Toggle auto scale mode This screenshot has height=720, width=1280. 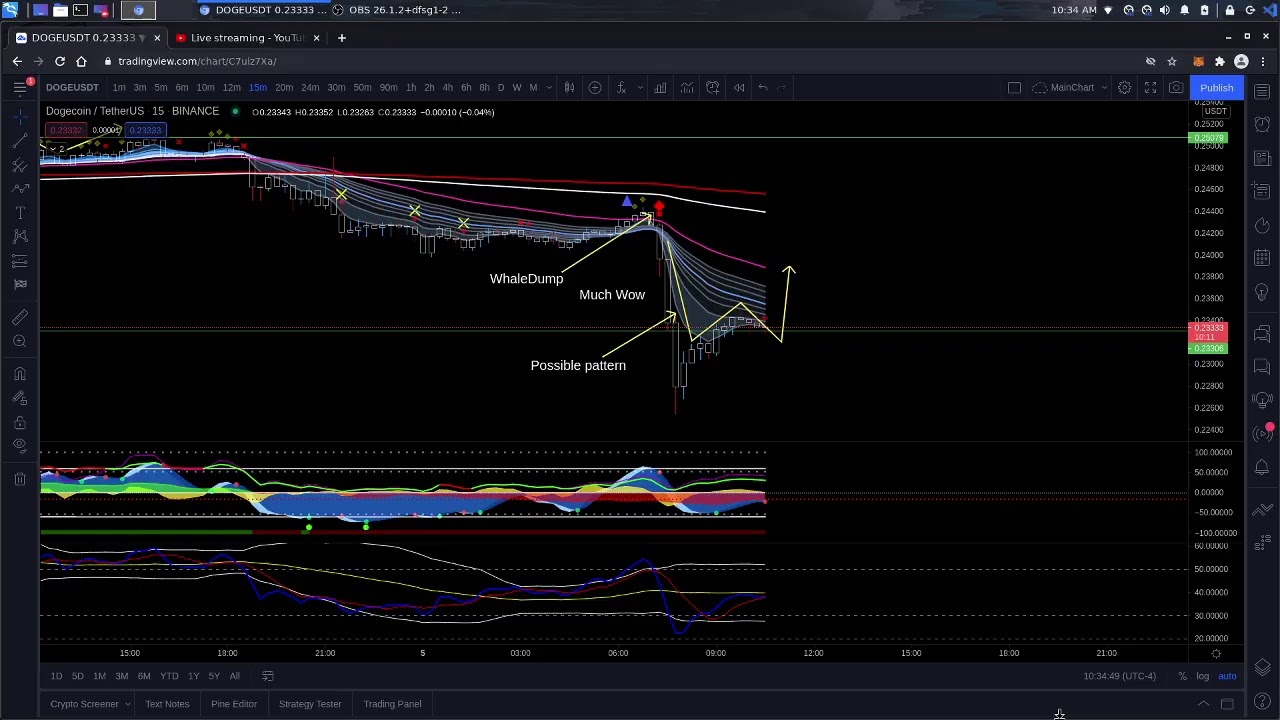pyautogui.click(x=1227, y=676)
